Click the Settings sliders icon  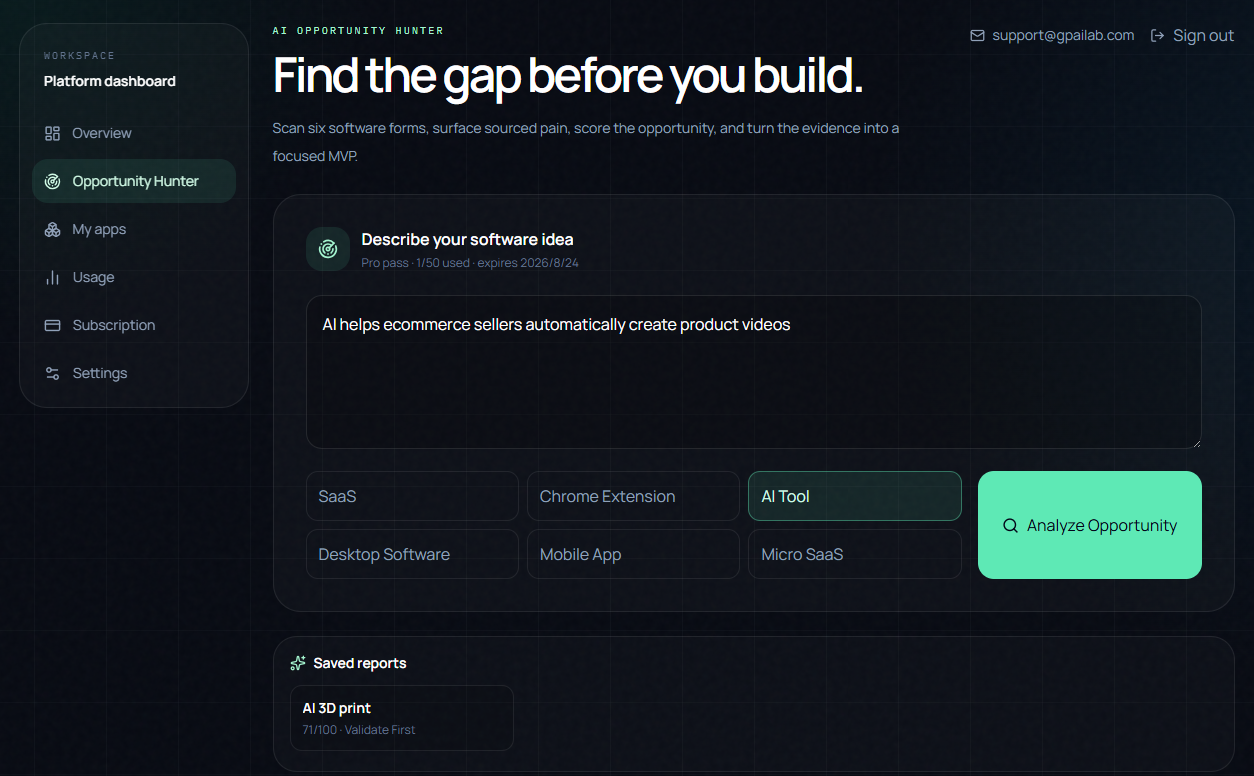pyautogui.click(x=53, y=373)
